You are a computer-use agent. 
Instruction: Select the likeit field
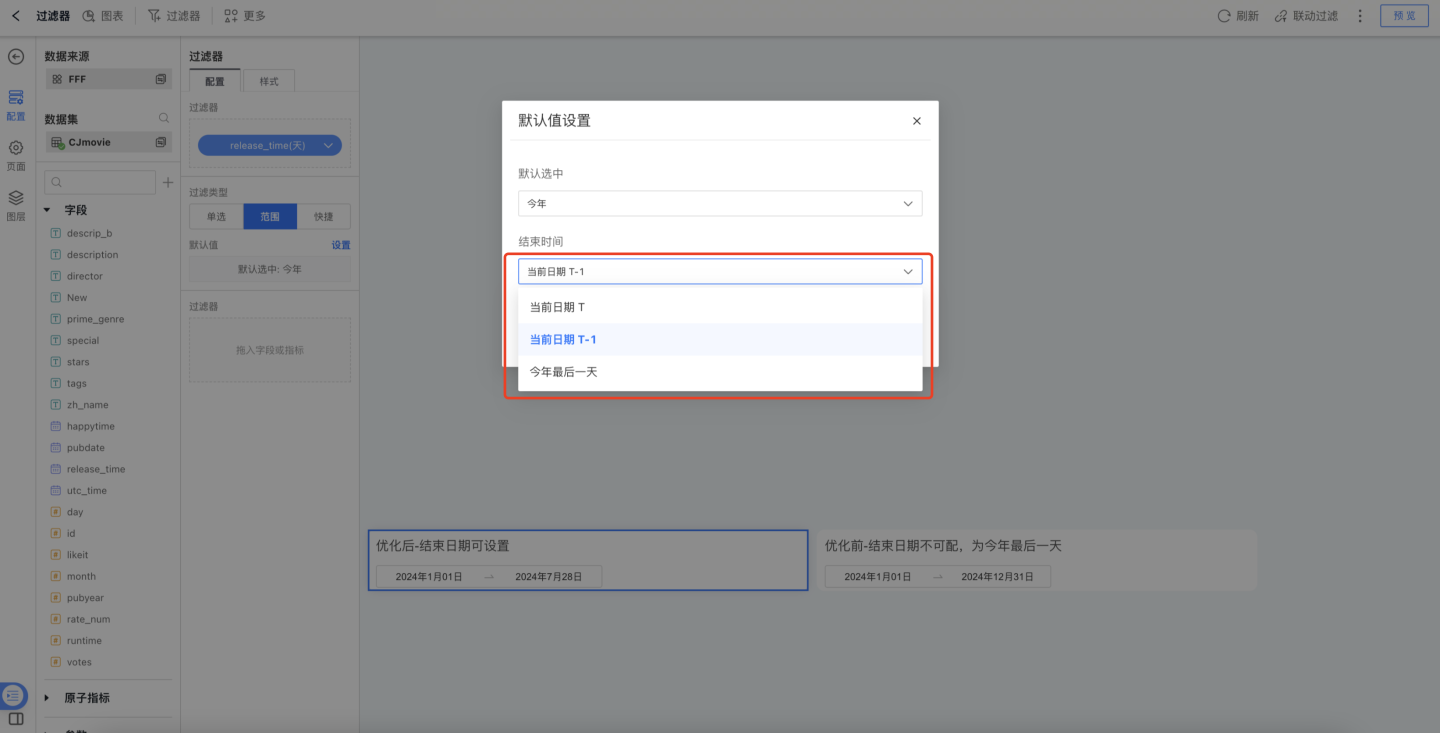77,555
